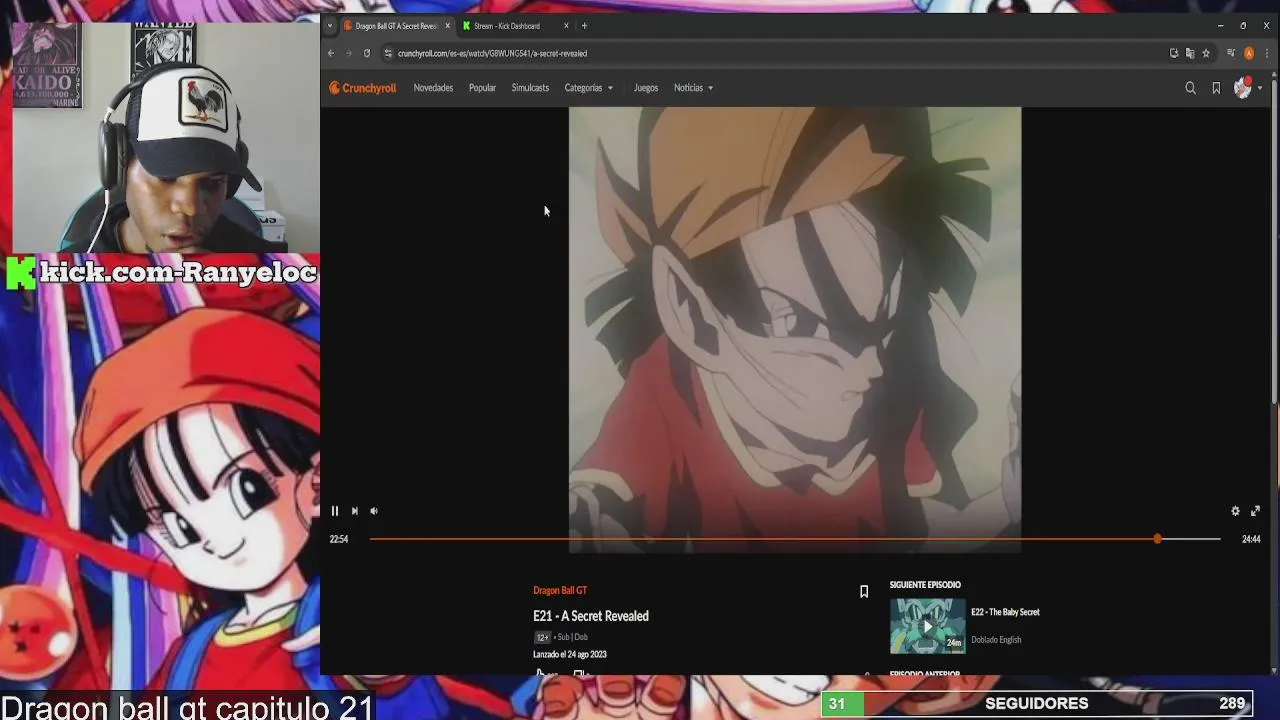Open the Chrome profile avatar
This screenshot has width=1280, height=720.
pos(1248,53)
